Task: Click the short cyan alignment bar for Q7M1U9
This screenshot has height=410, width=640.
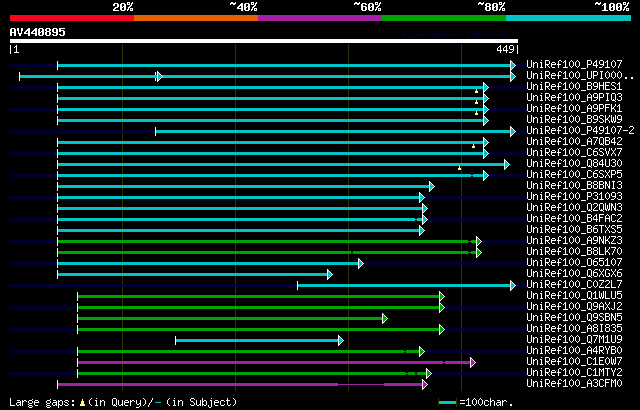Action: click(x=260, y=341)
